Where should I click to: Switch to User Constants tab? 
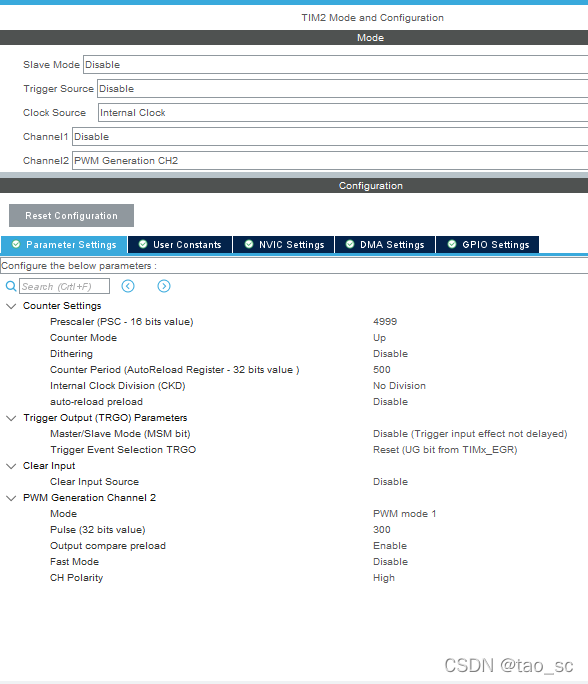pos(180,245)
